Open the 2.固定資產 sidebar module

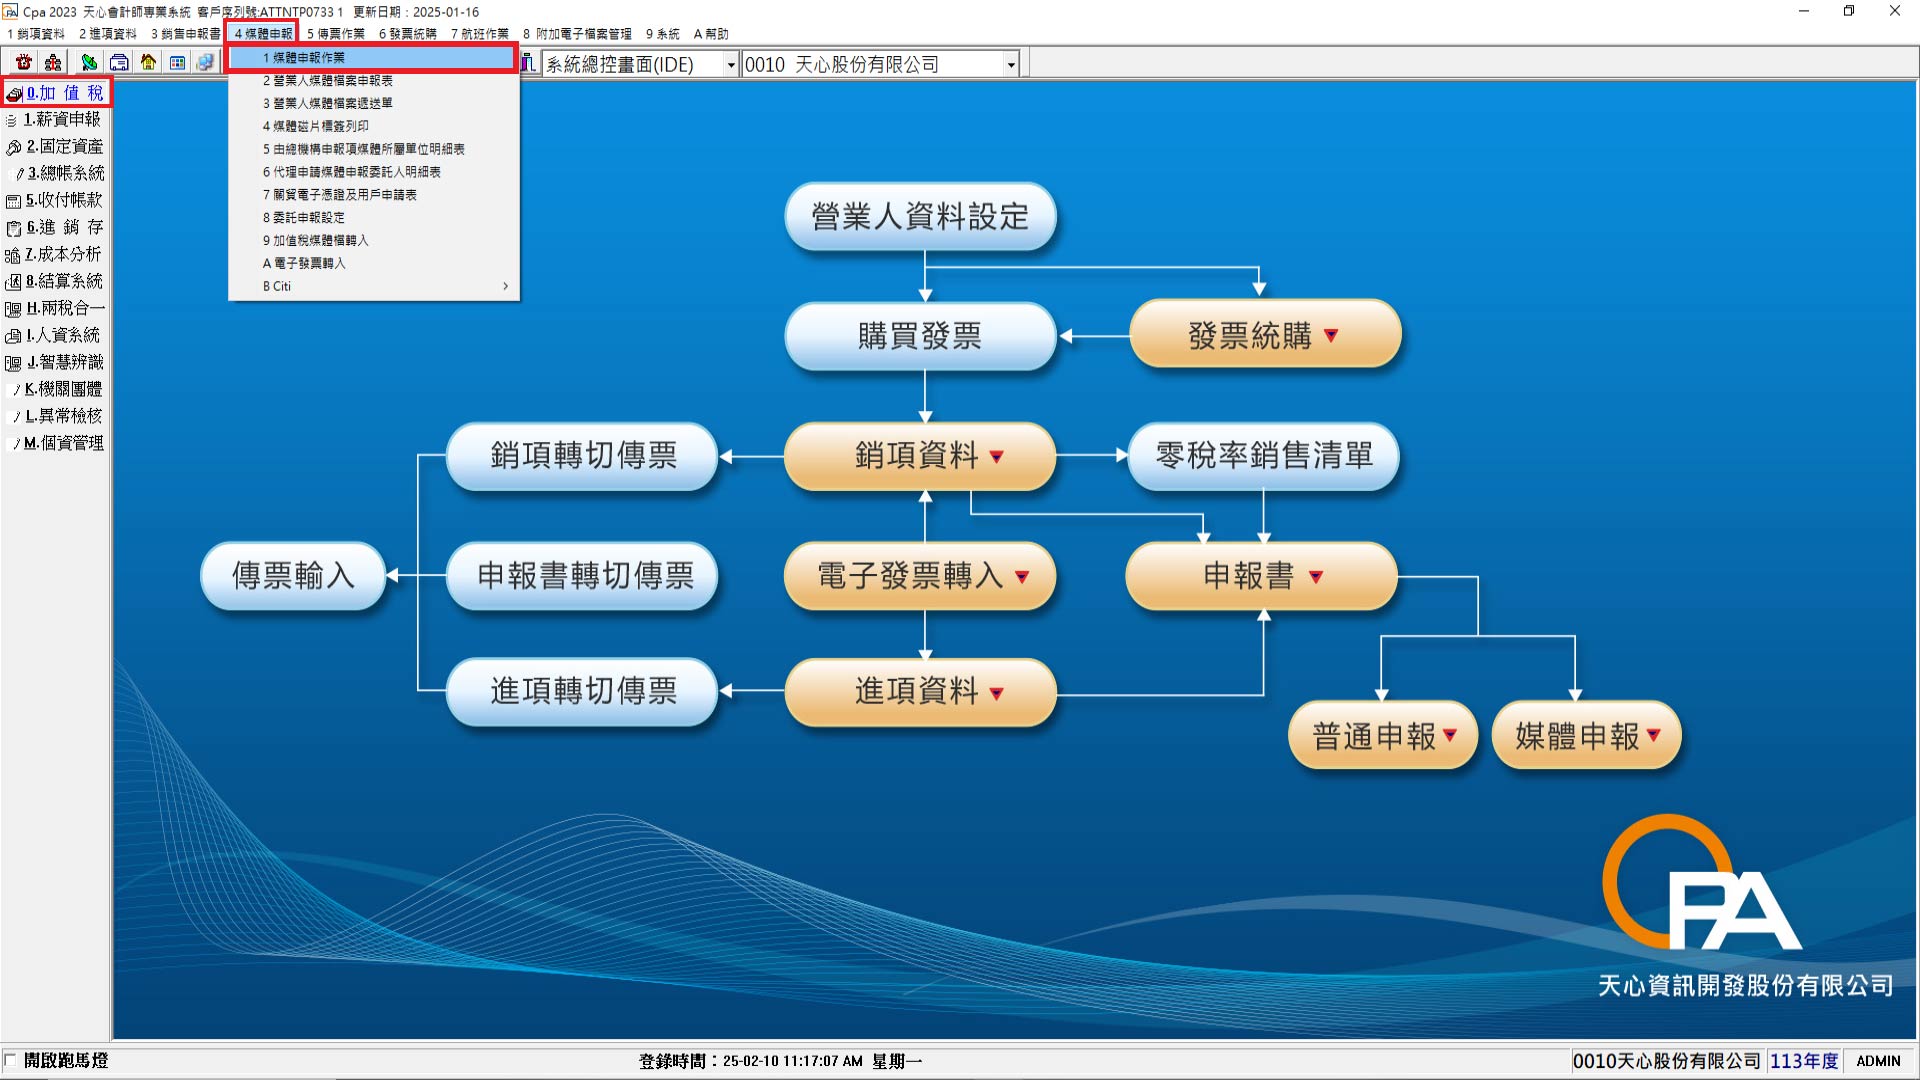(56, 146)
